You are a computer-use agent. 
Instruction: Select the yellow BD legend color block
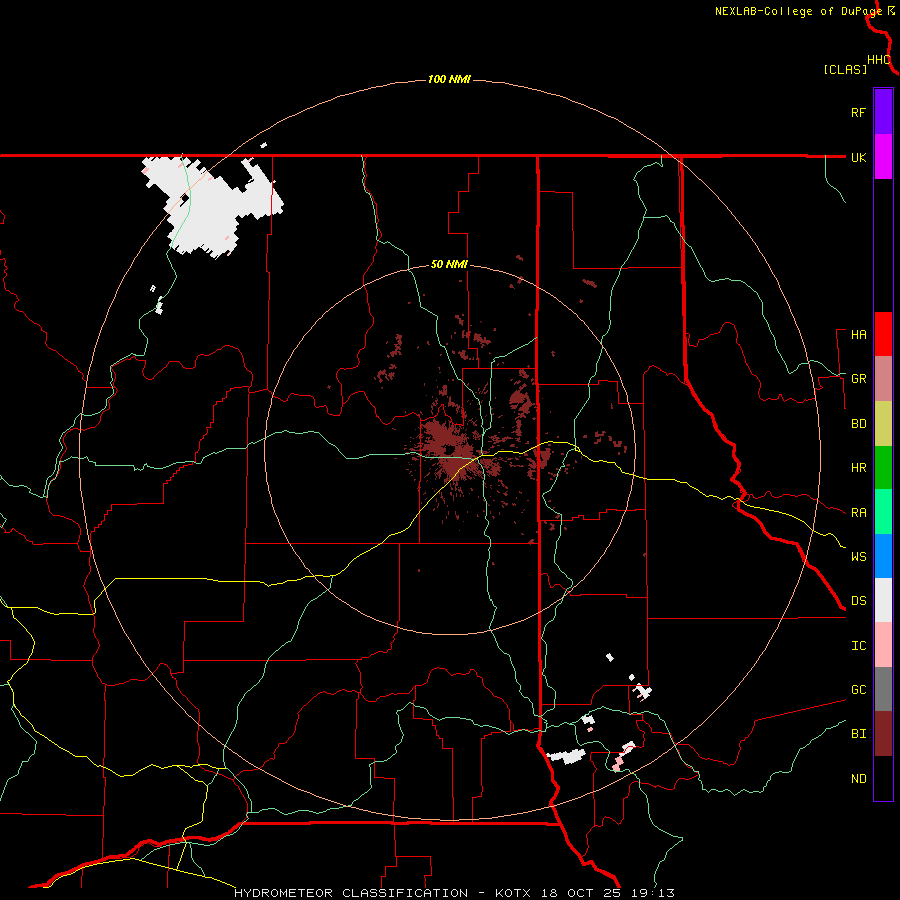click(x=883, y=424)
